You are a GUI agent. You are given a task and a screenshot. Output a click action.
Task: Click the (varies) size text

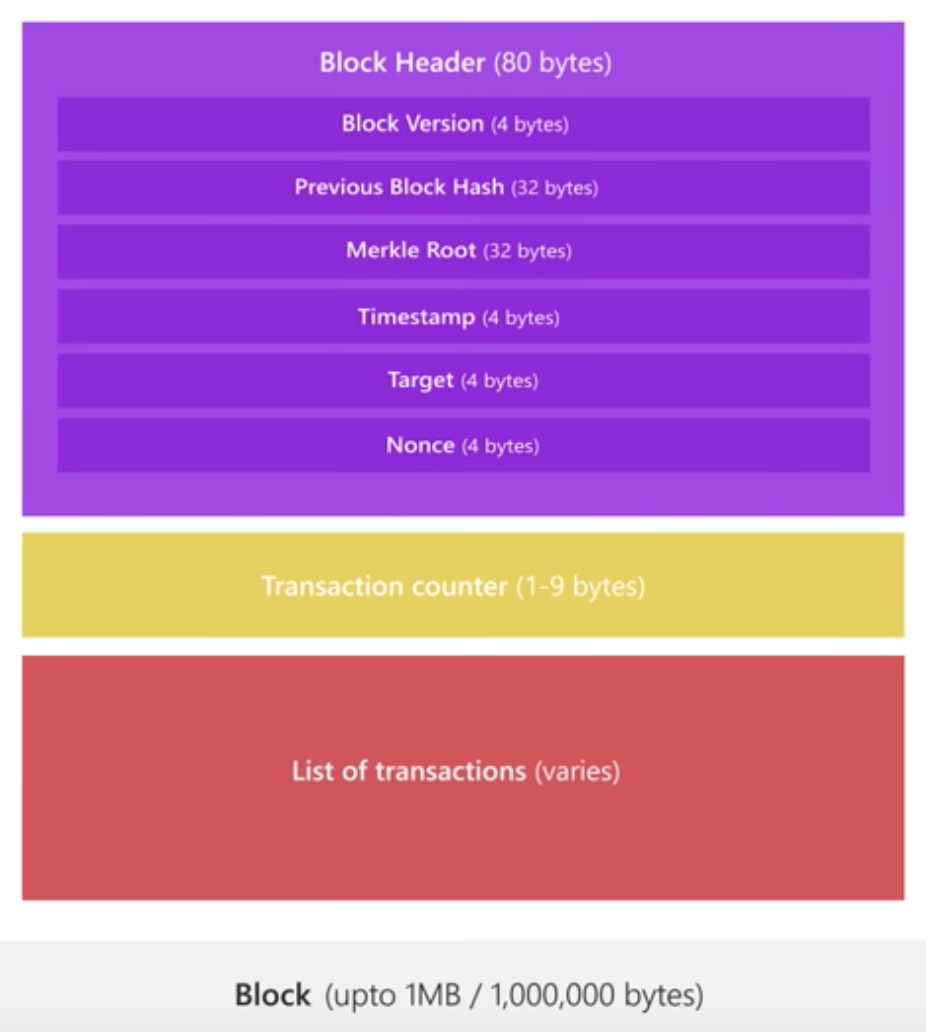(576, 772)
